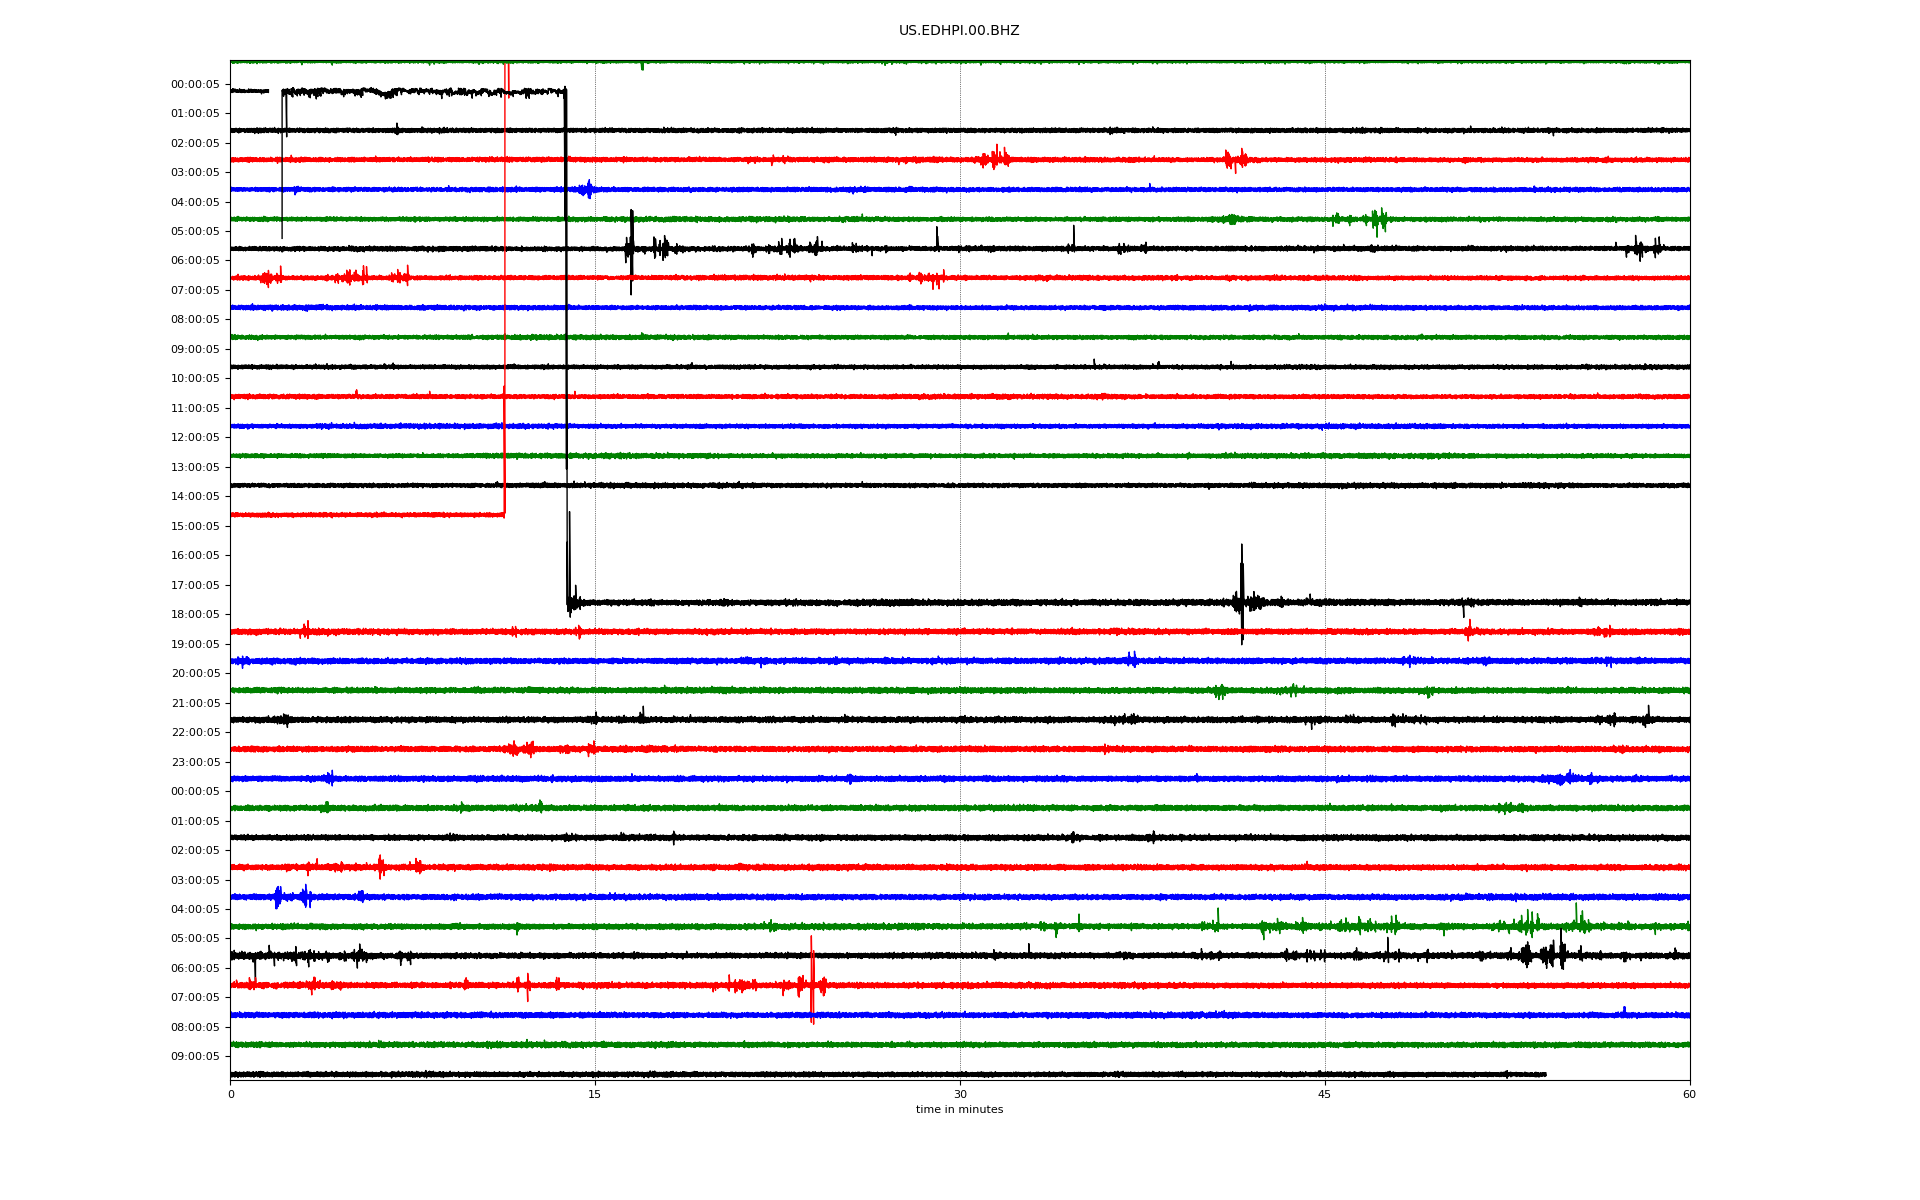Click the 12:00:05 time label
Viewport: 1920px width, 1200px height.
tap(195, 437)
